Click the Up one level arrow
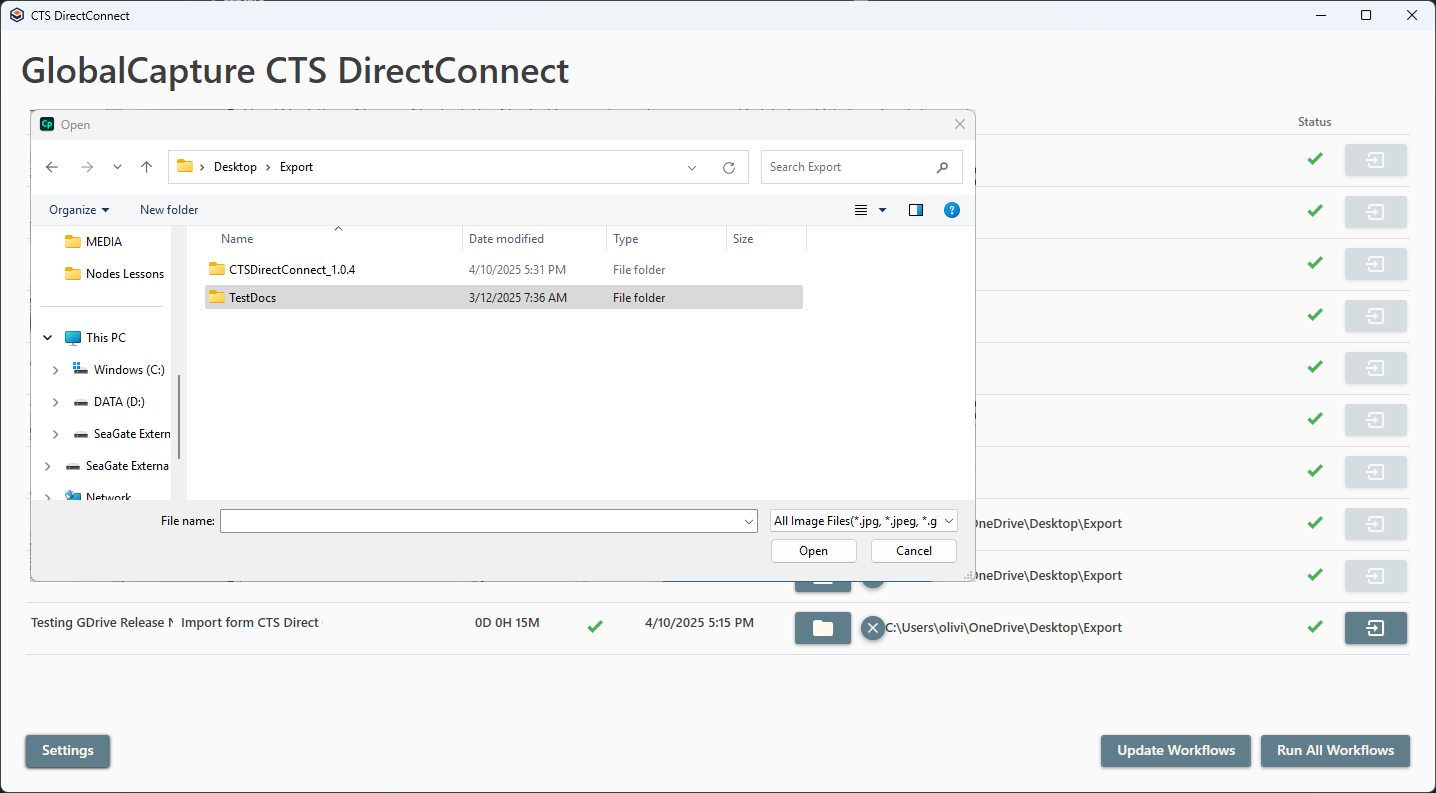The image size is (1436, 793). coord(146,167)
